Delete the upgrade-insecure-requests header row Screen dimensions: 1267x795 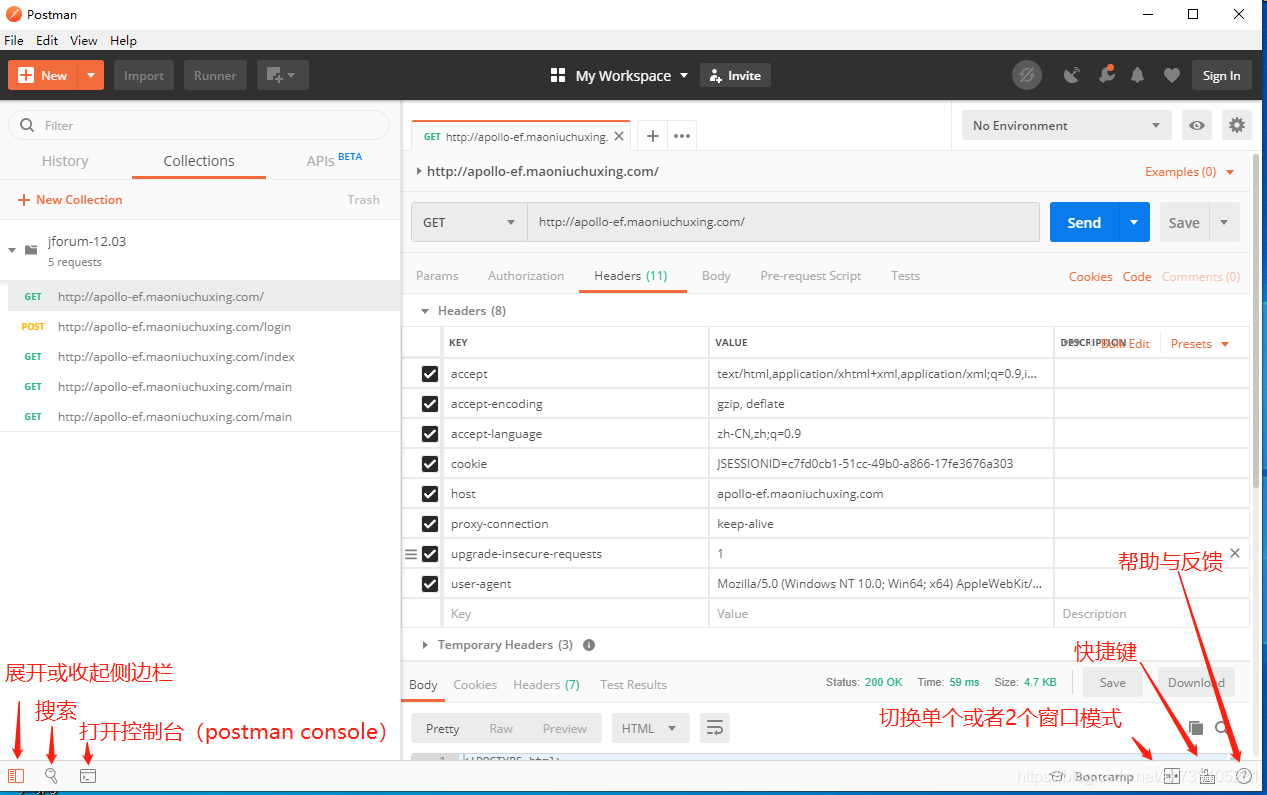[x=1235, y=553]
